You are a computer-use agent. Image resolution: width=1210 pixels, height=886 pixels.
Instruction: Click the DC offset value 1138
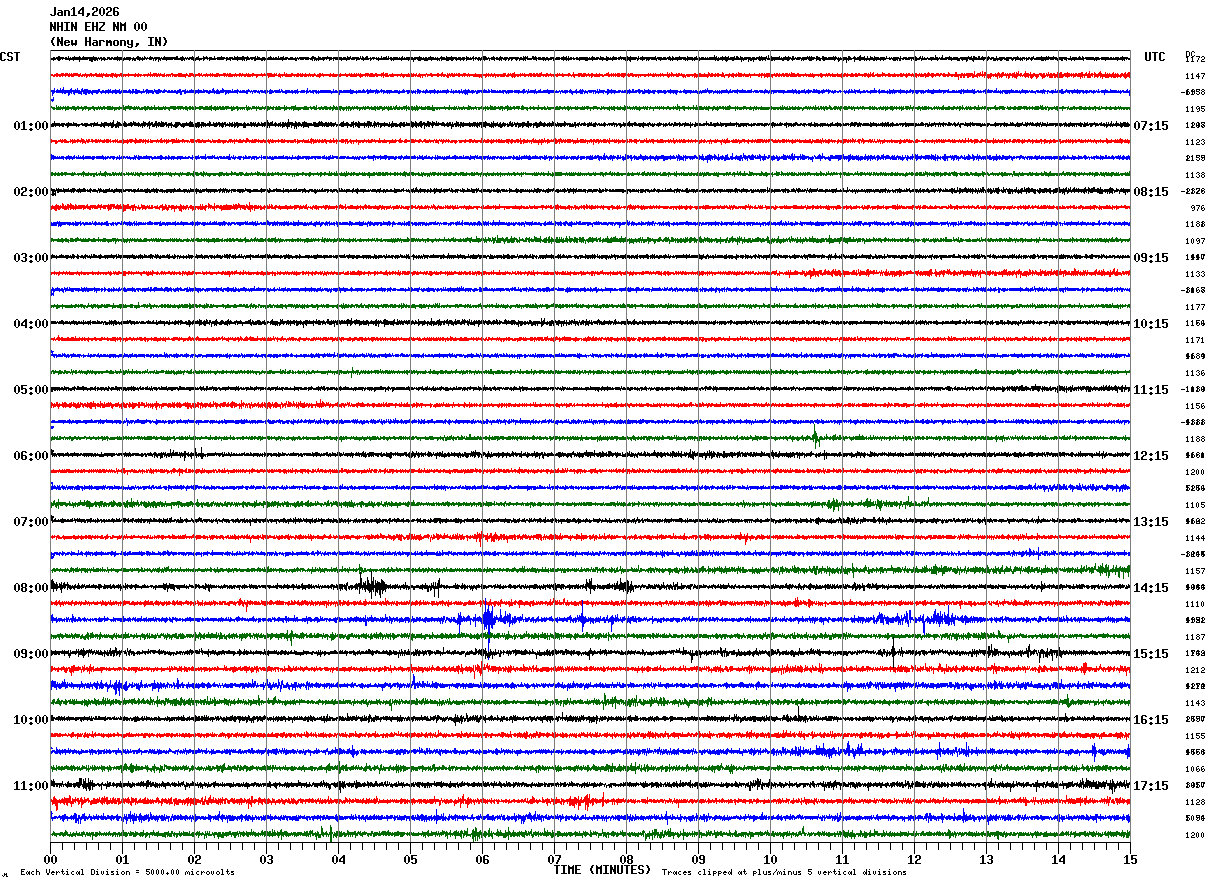[1195, 175]
